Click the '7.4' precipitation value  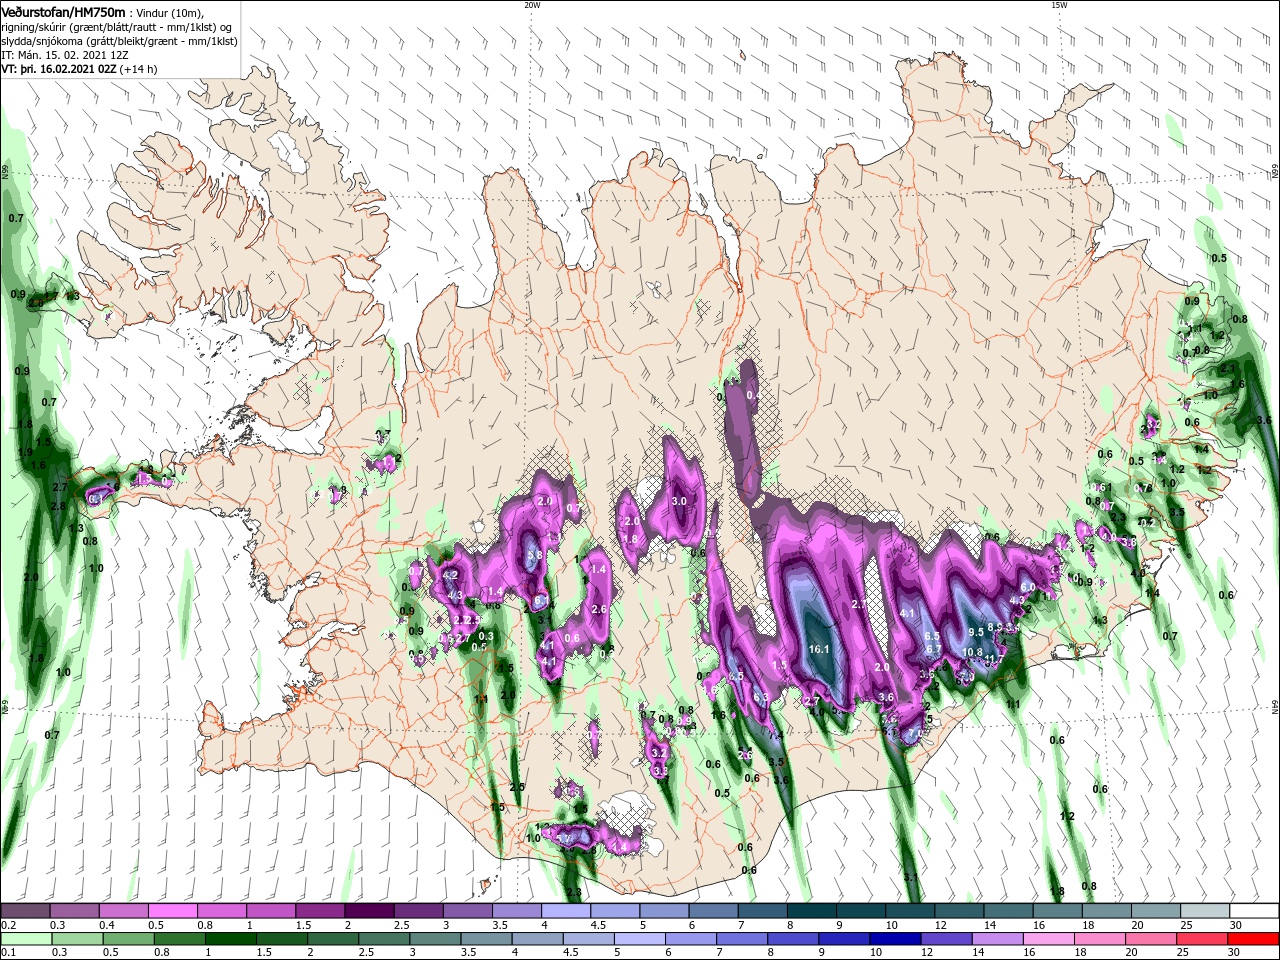776,734
